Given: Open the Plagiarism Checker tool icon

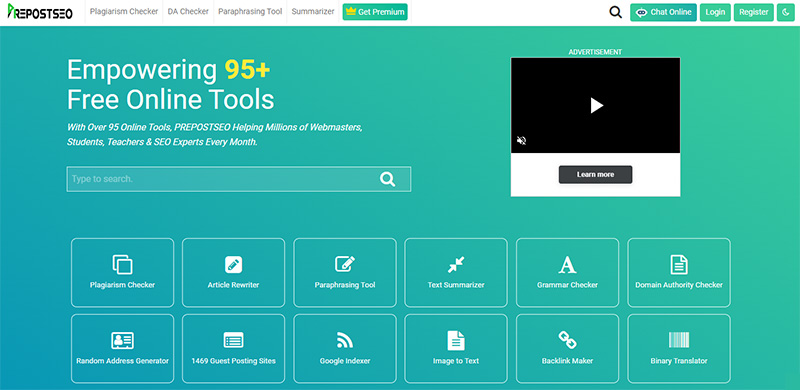Looking at the screenshot, I should (122, 264).
